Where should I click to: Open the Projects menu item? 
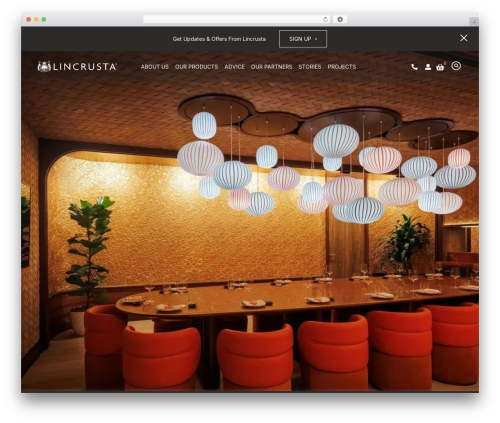pos(342,67)
